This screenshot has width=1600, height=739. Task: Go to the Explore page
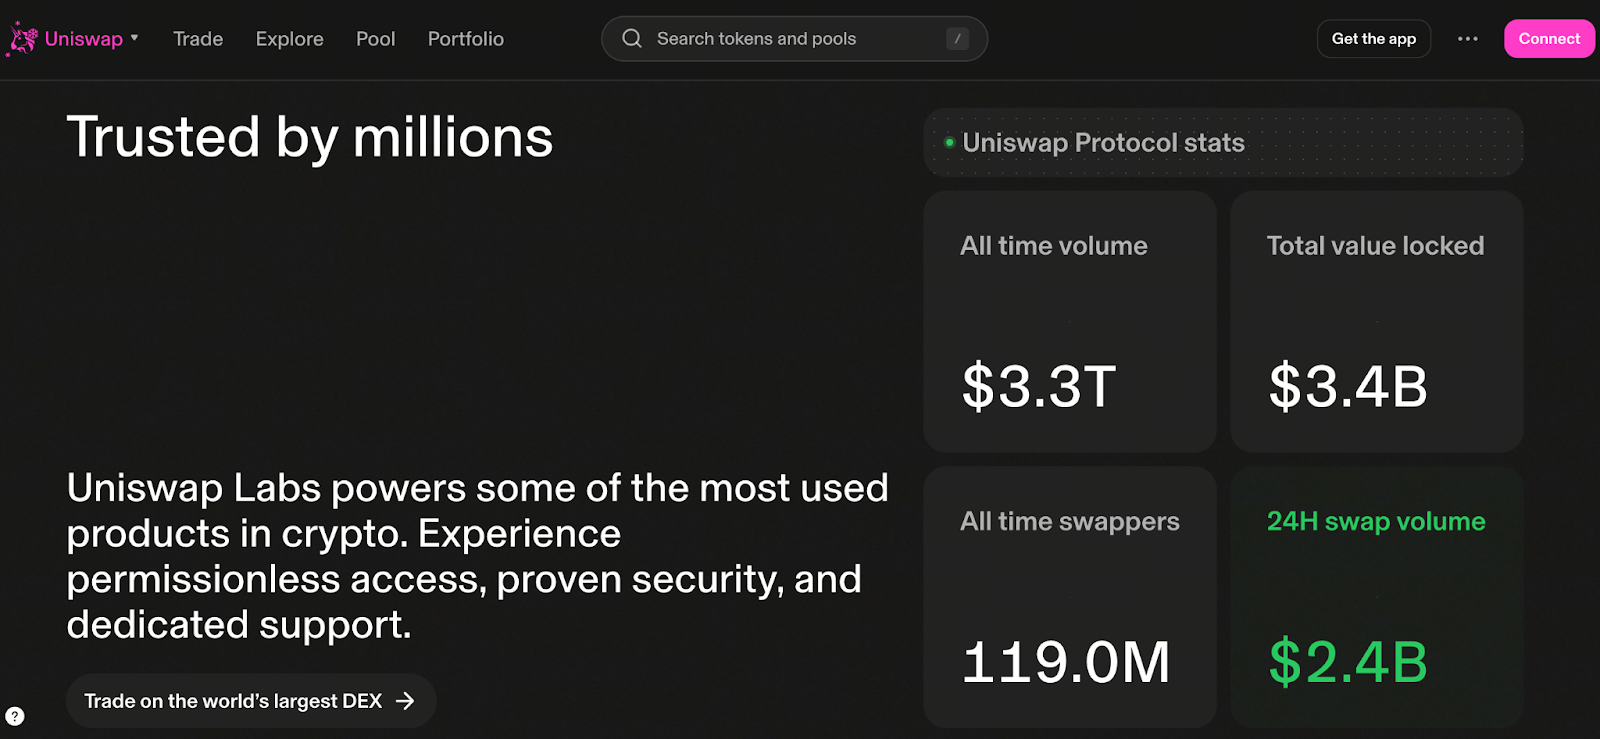(289, 39)
